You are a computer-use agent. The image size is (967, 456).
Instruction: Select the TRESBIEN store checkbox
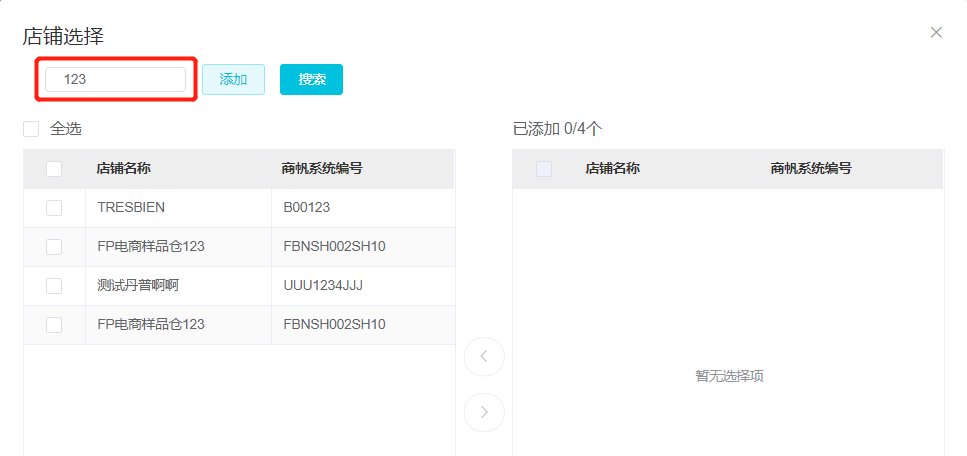[x=54, y=208]
